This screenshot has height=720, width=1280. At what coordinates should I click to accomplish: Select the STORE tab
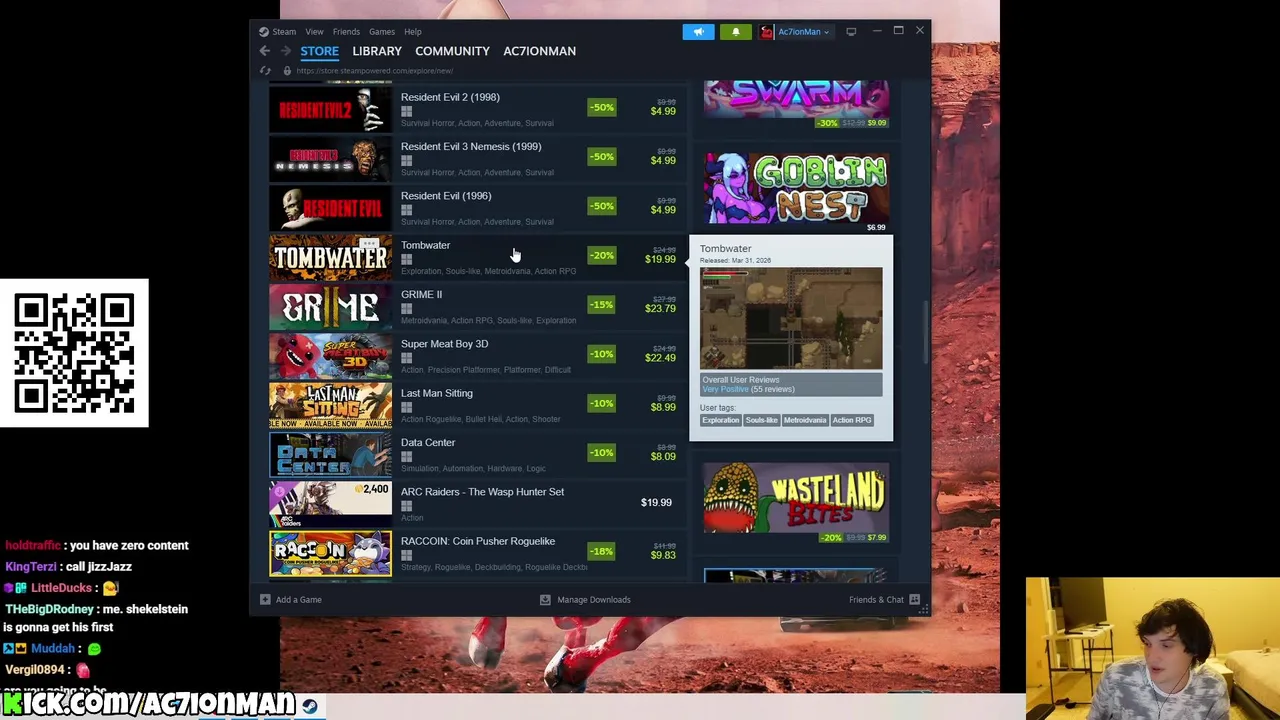coord(320,51)
